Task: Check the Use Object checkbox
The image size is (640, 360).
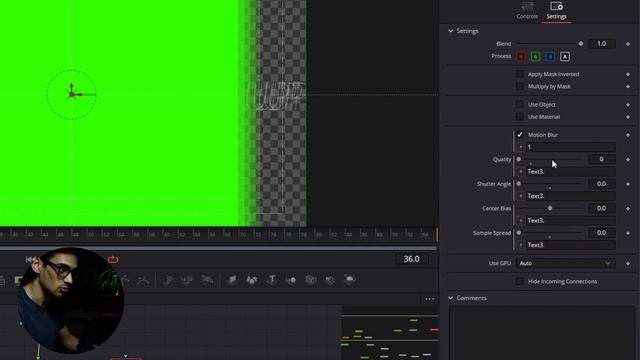Action: (x=520, y=104)
